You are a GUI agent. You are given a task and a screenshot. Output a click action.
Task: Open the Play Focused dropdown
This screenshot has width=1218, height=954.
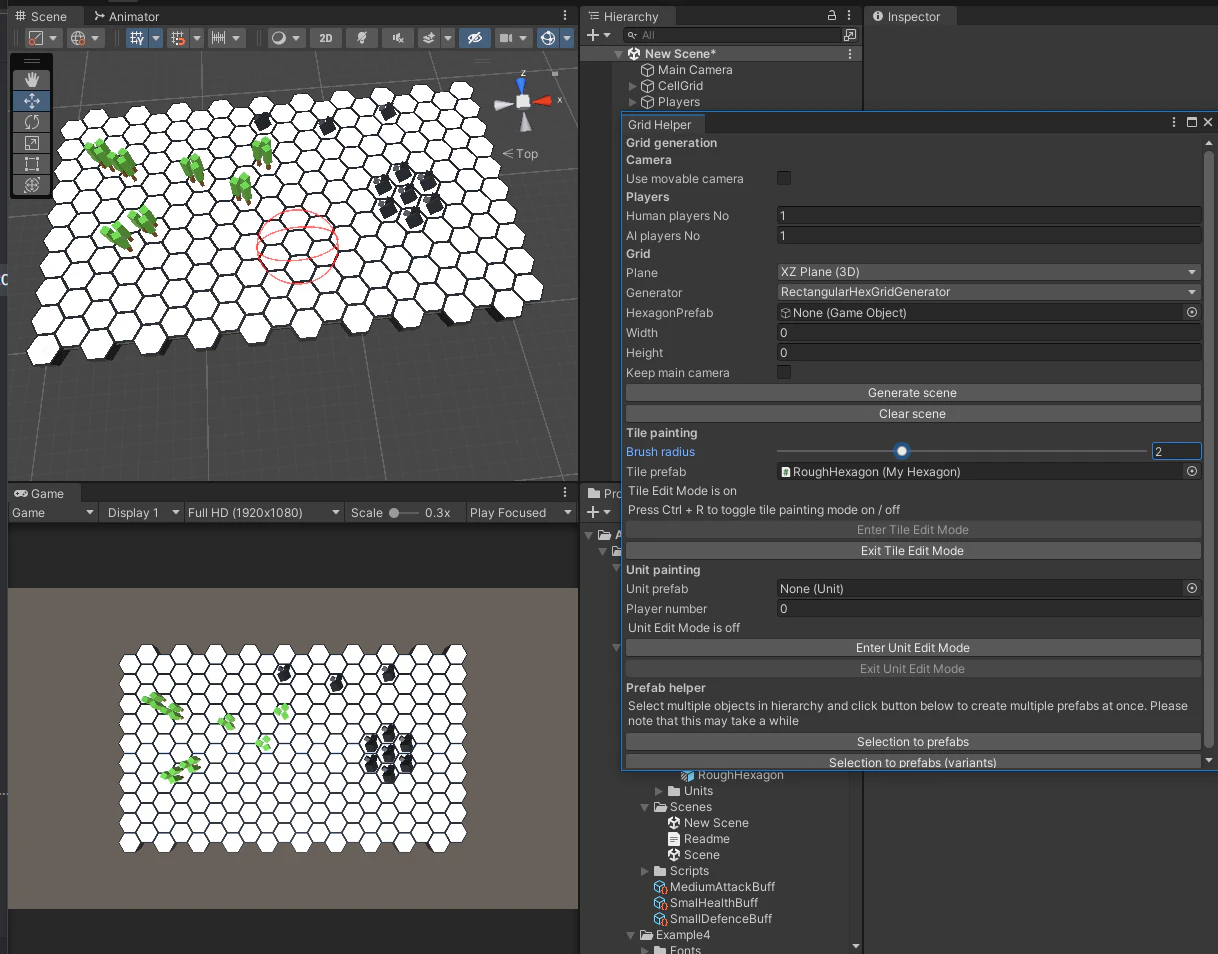coord(520,512)
